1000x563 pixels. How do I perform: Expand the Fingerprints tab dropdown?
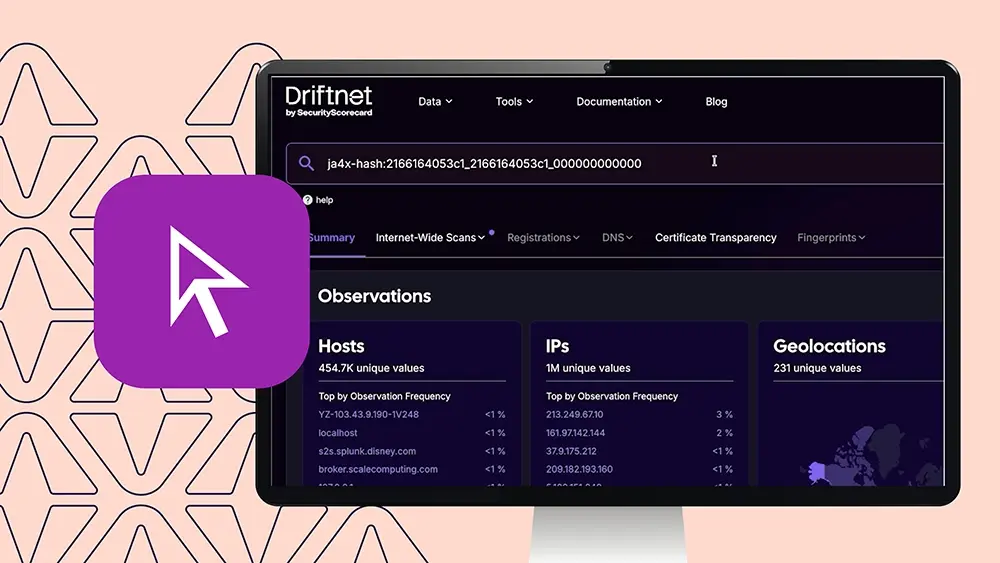tap(831, 237)
